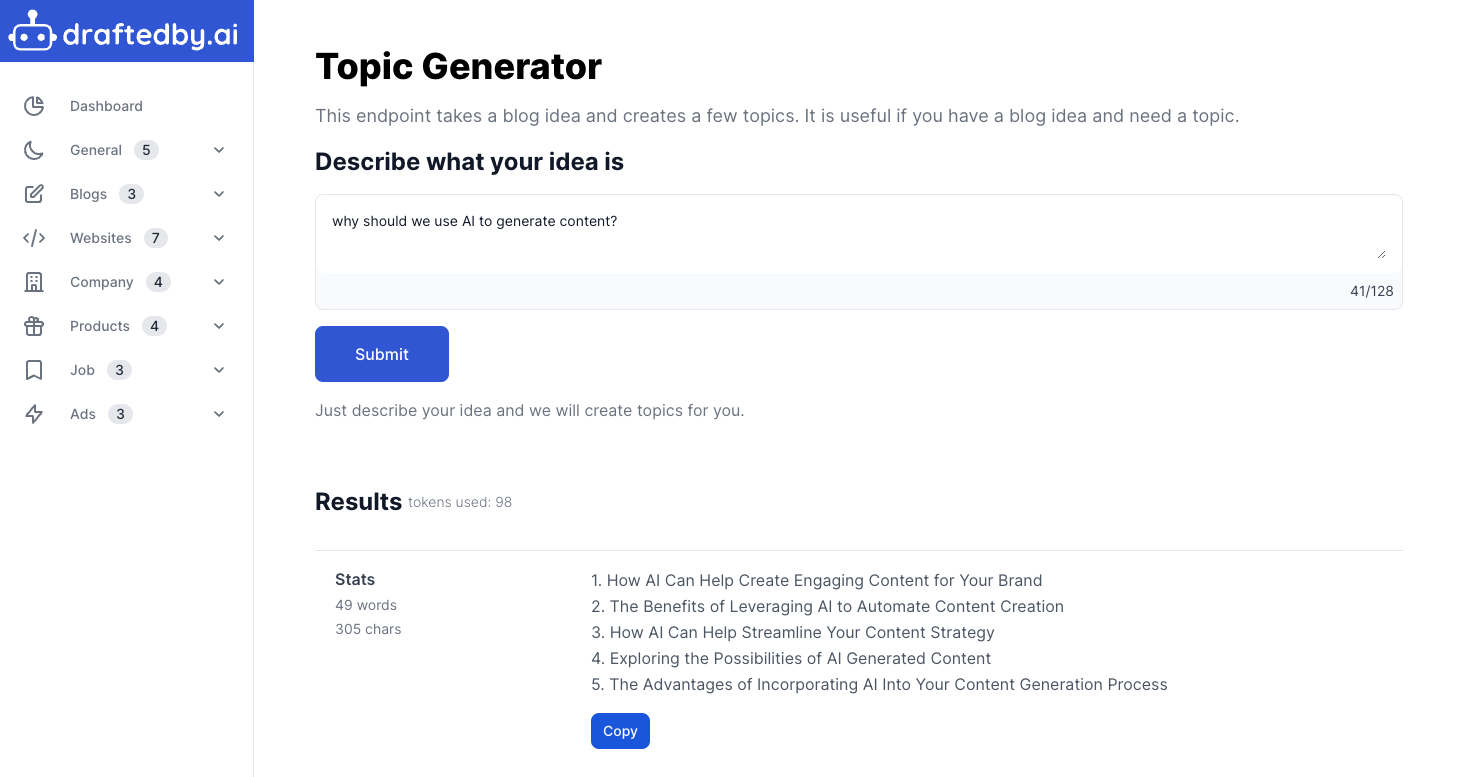Focus the blog idea text area
1461x777 pixels.
pyautogui.click(x=859, y=233)
